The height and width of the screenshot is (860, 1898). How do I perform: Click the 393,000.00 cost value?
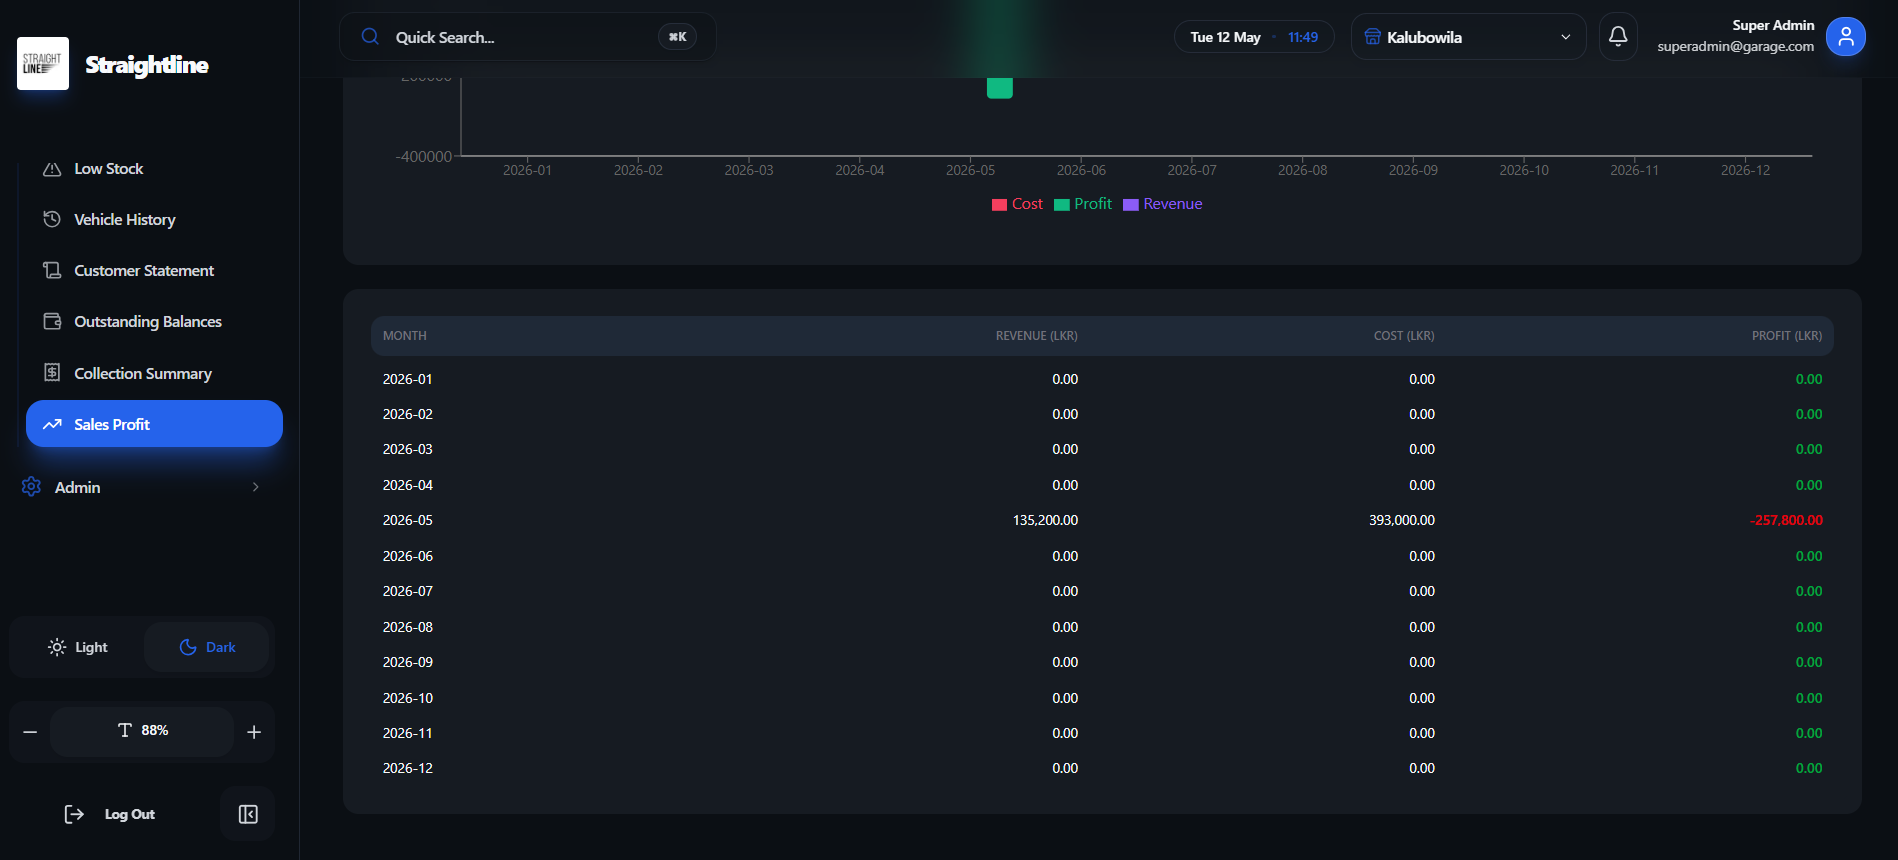[1402, 520]
